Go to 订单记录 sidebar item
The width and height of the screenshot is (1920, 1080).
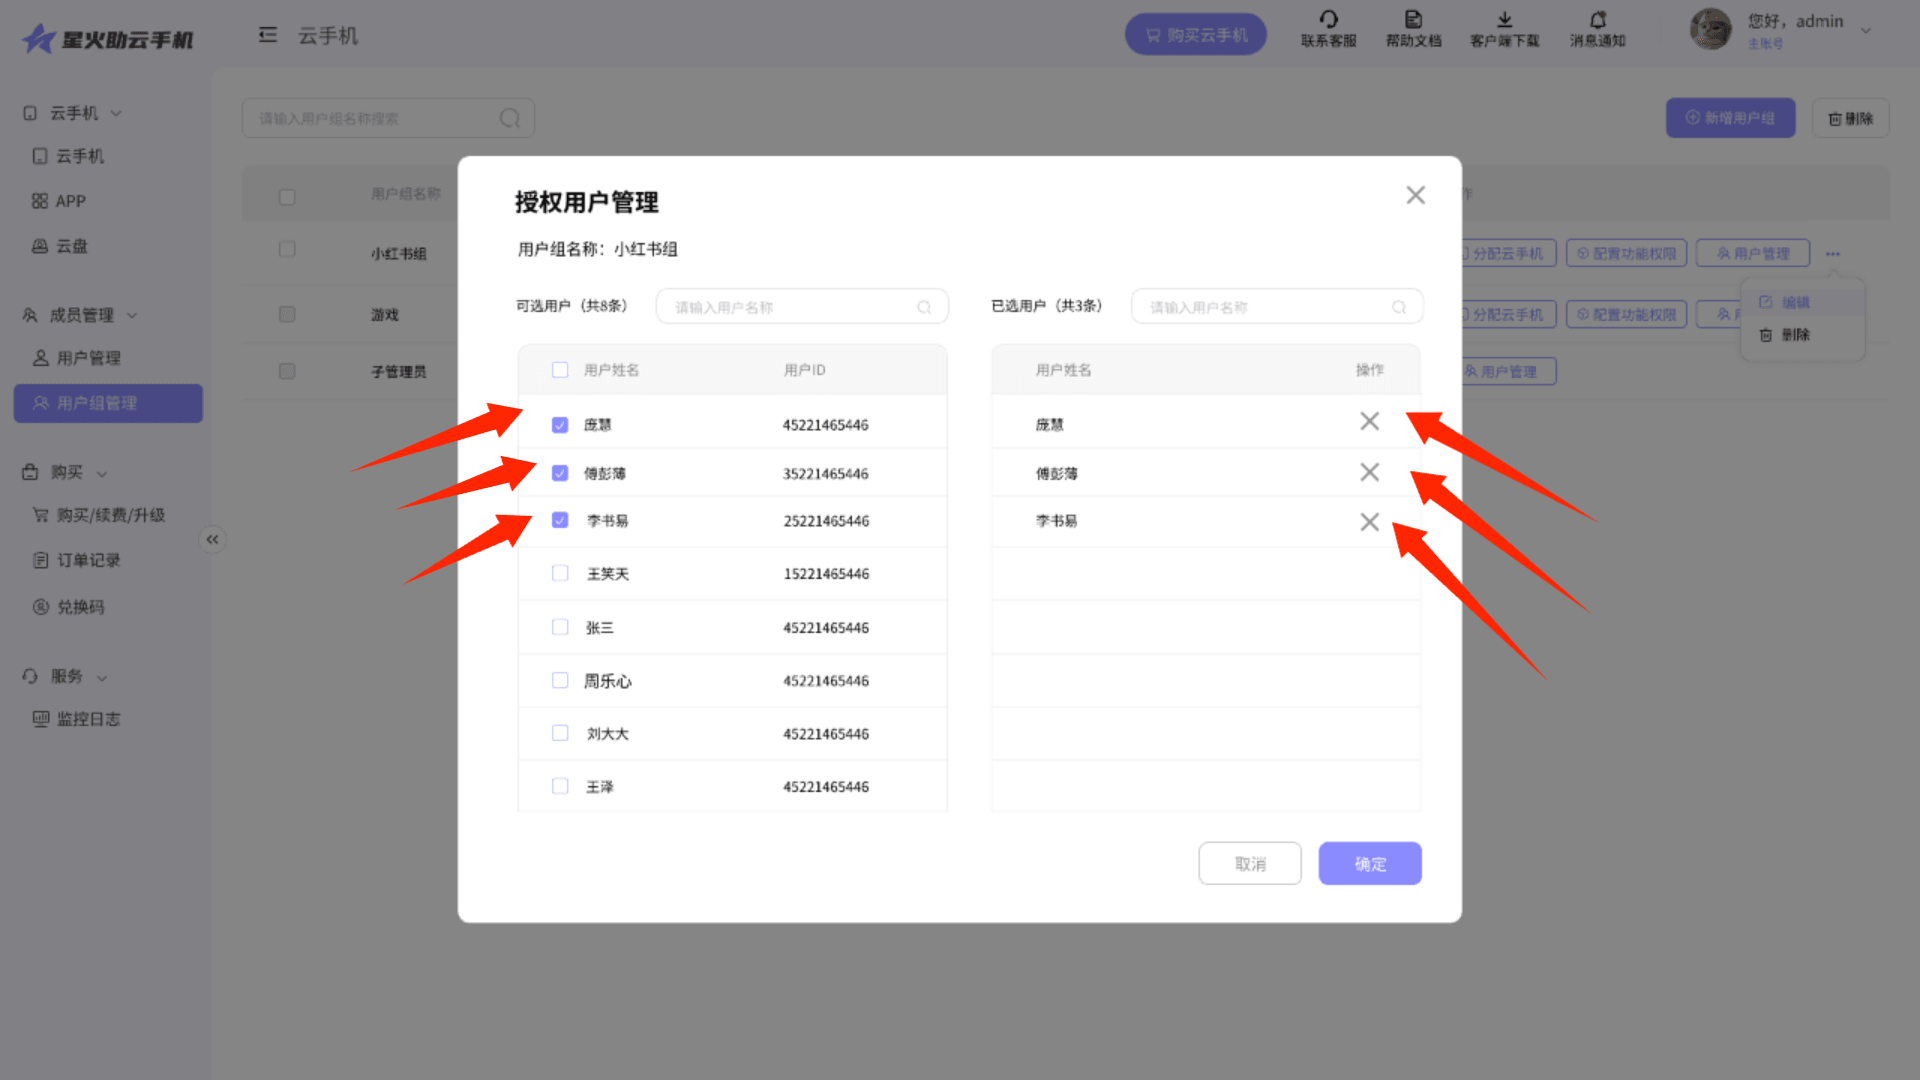coord(88,560)
